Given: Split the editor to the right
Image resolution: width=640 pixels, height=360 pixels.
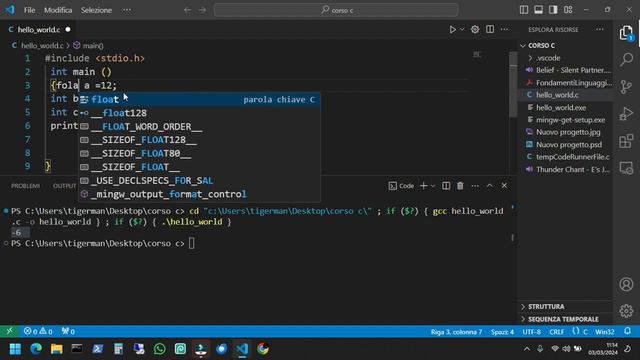Looking at the screenshot, I should pyautogui.click(x=490, y=29).
